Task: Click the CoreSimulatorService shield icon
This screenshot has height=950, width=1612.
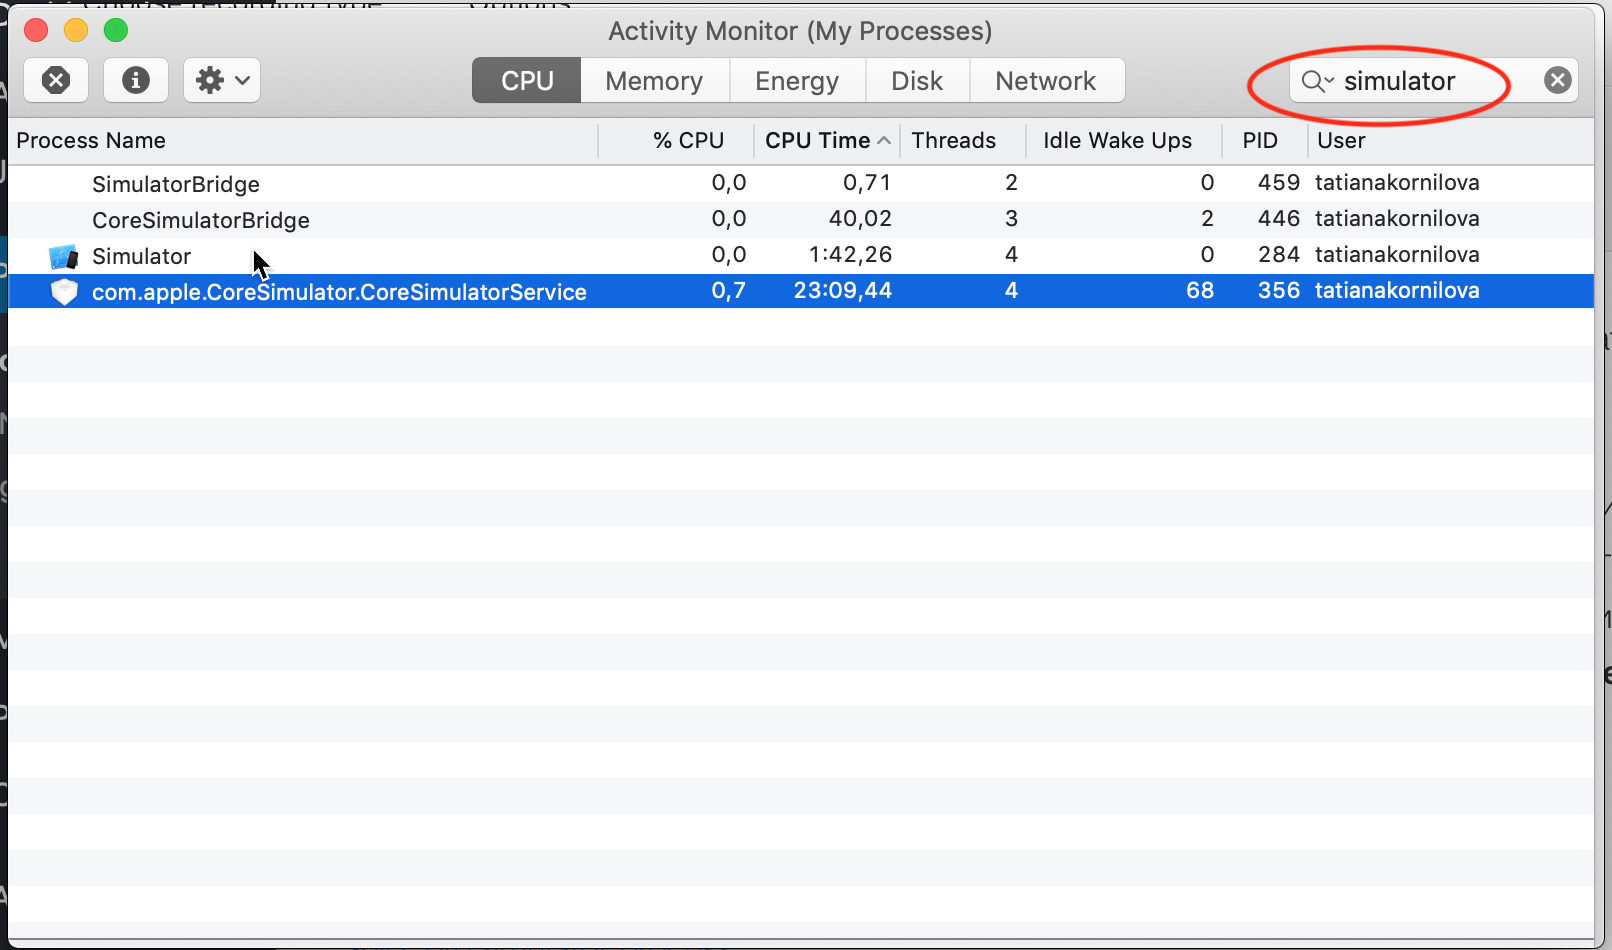Action: tap(64, 292)
